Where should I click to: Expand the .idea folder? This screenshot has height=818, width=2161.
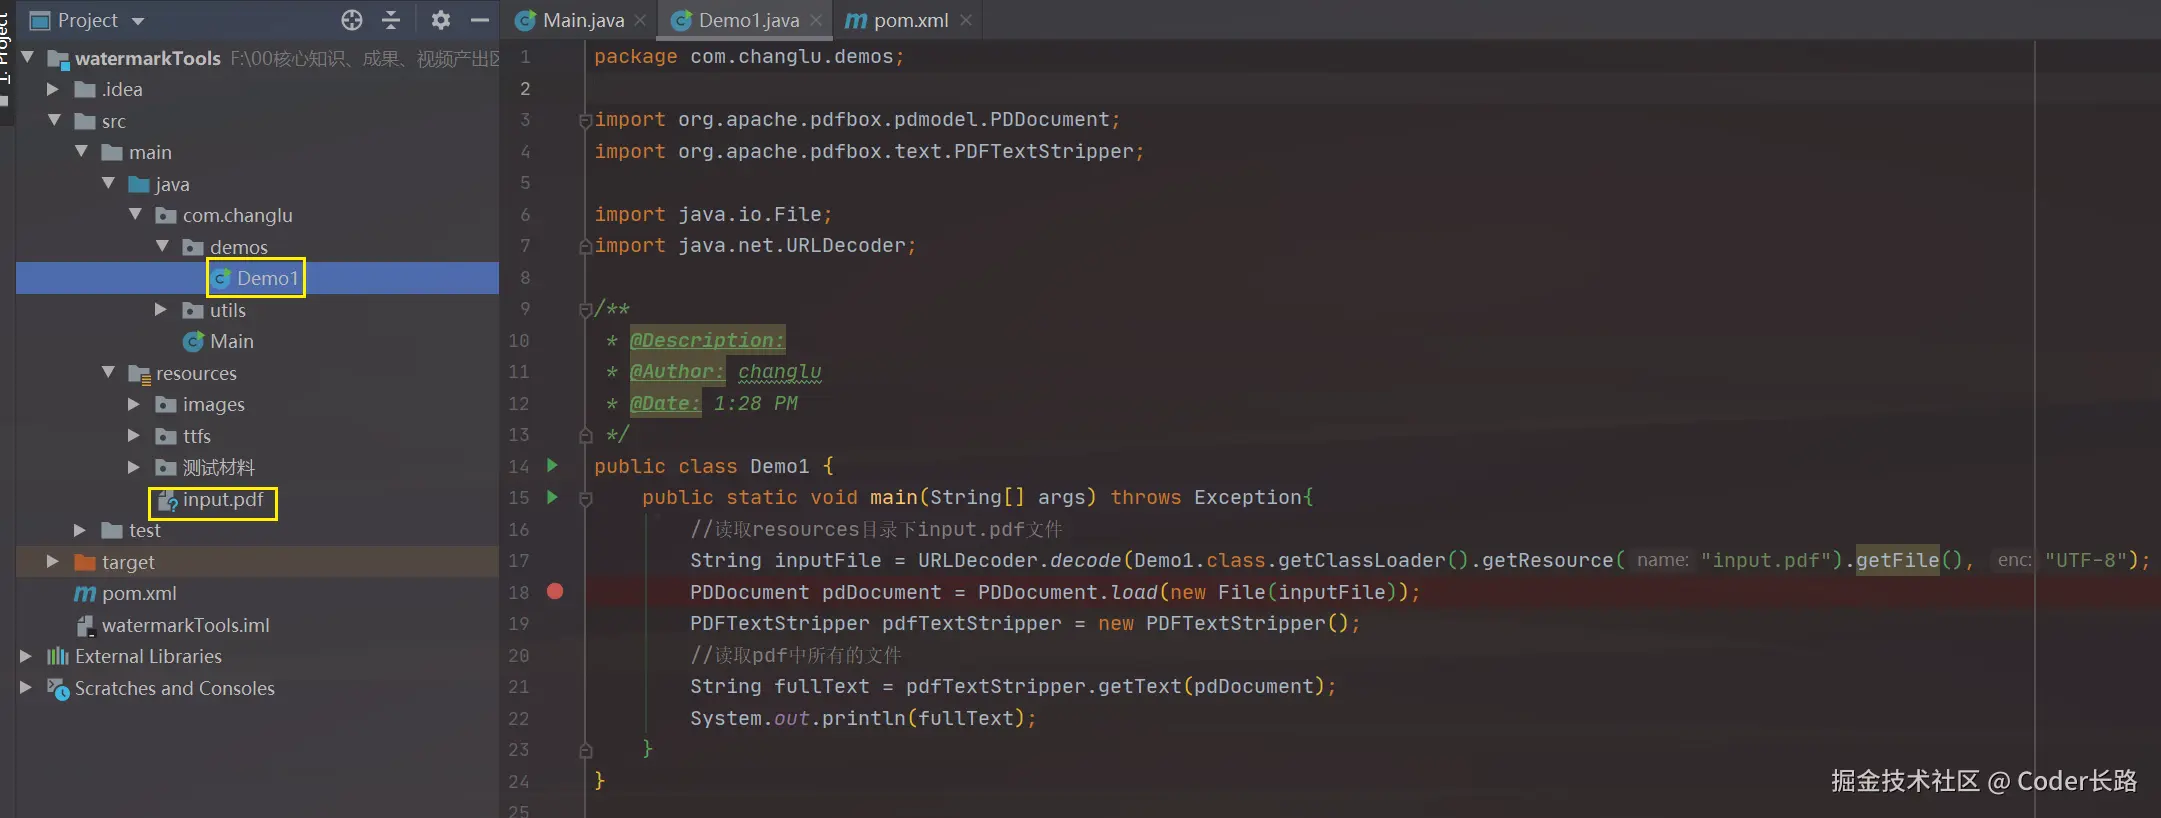(x=53, y=89)
